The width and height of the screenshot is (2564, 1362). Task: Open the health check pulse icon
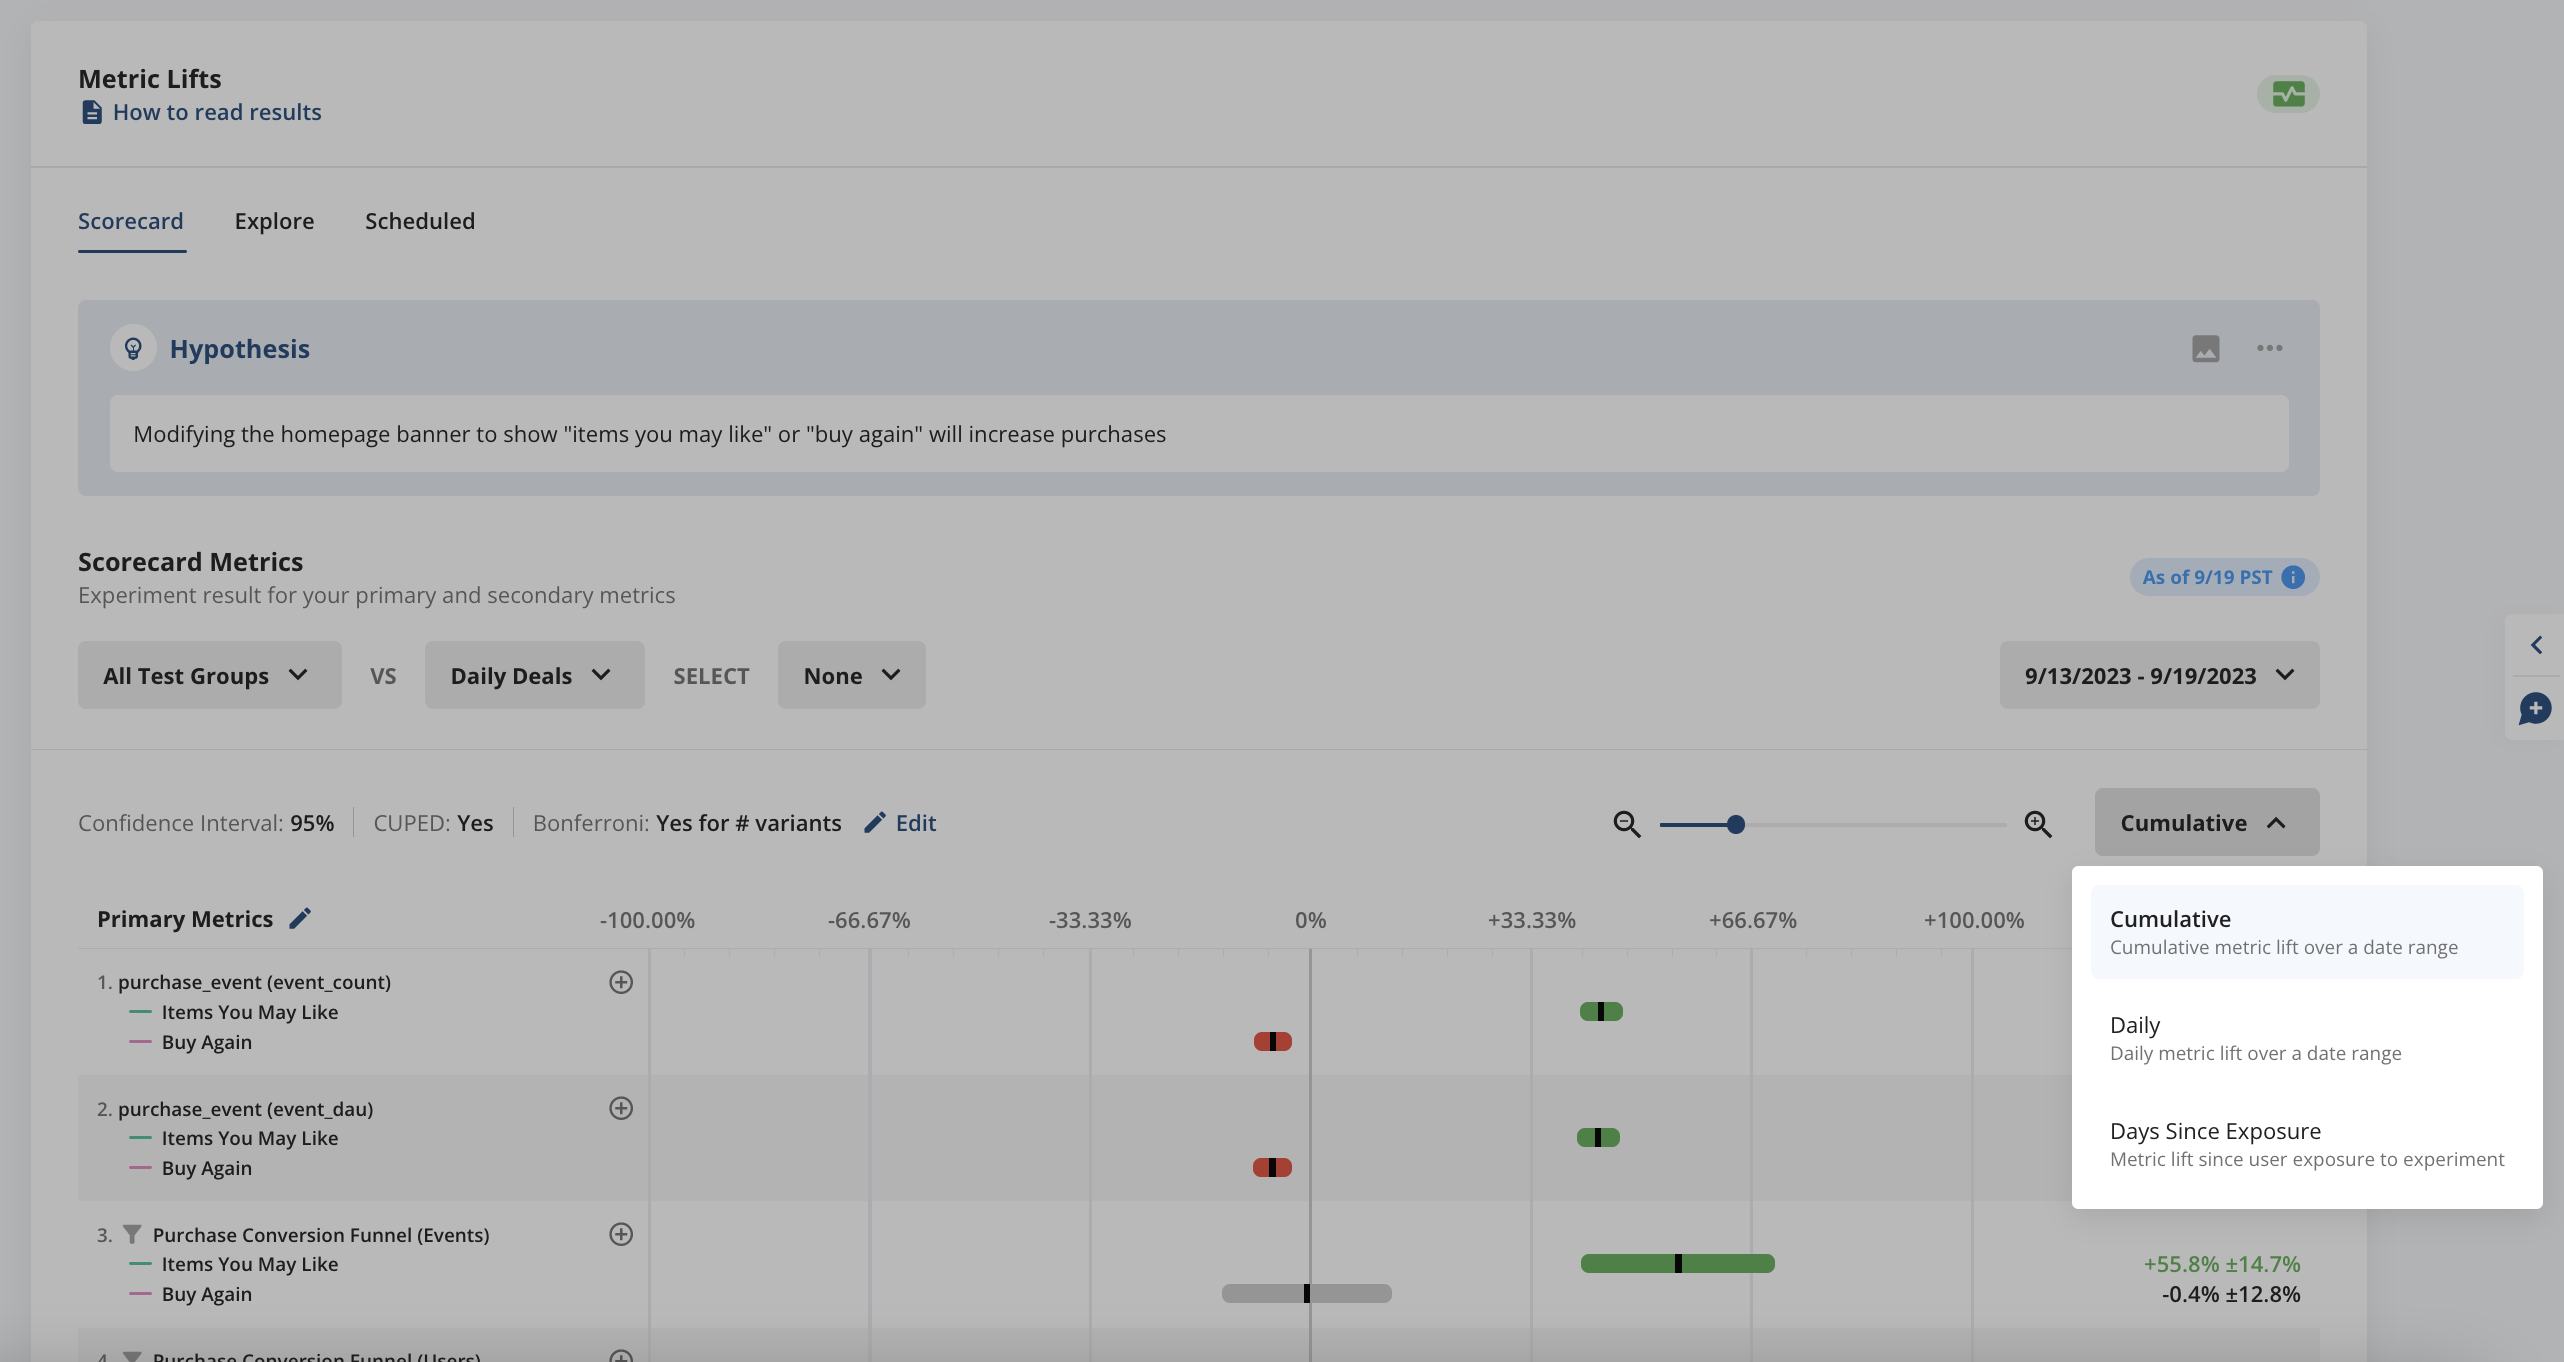2288,94
